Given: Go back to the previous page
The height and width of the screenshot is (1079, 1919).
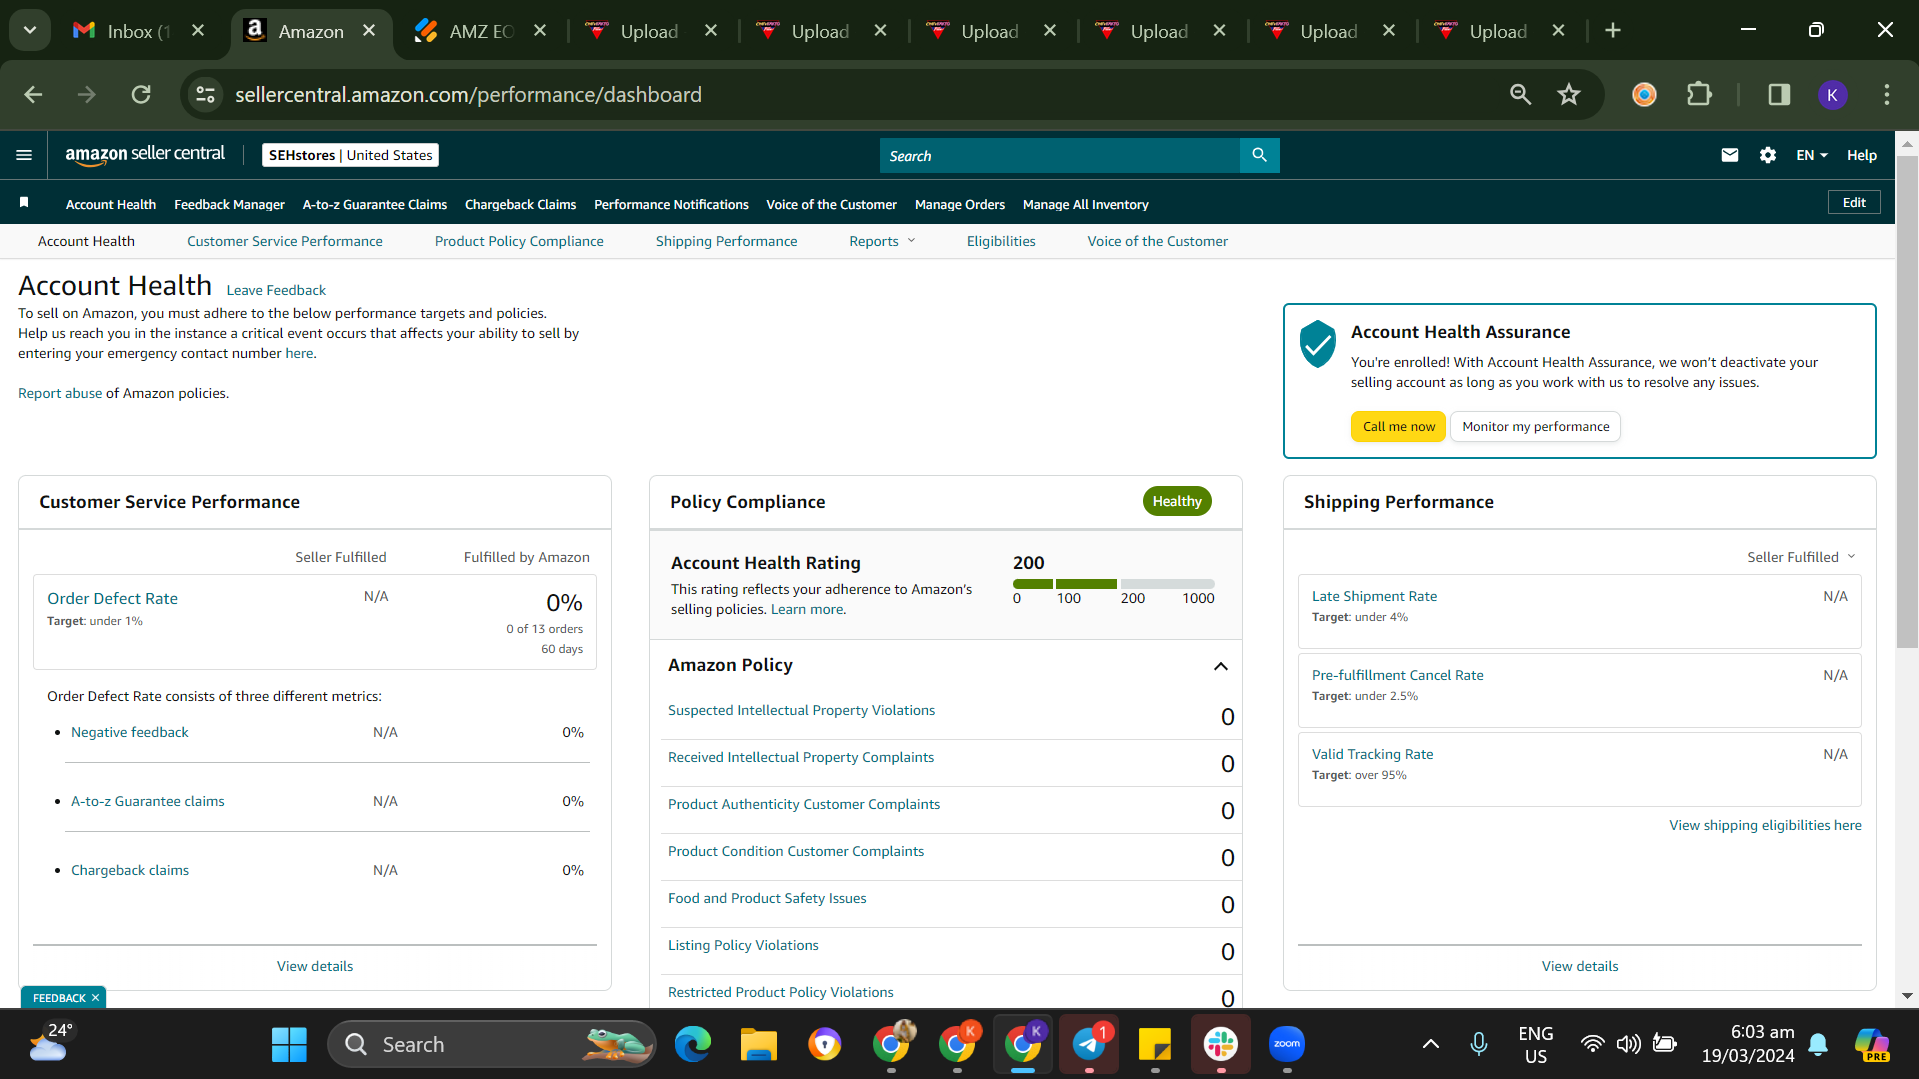Looking at the screenshot, I should pos(33,94).
